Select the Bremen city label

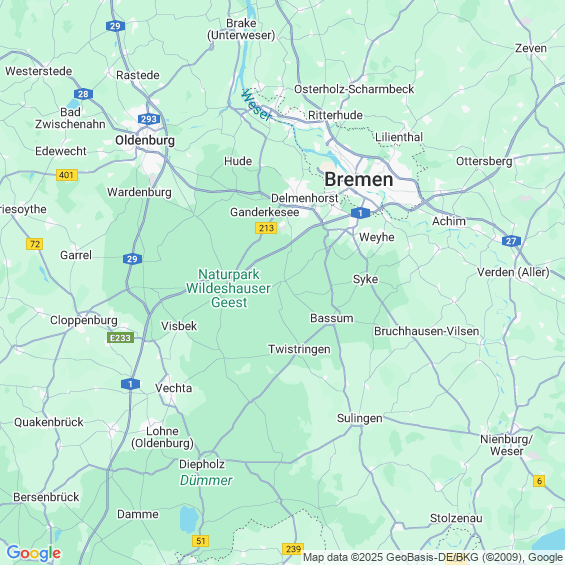pyautogui.click(x=359, y=179)
